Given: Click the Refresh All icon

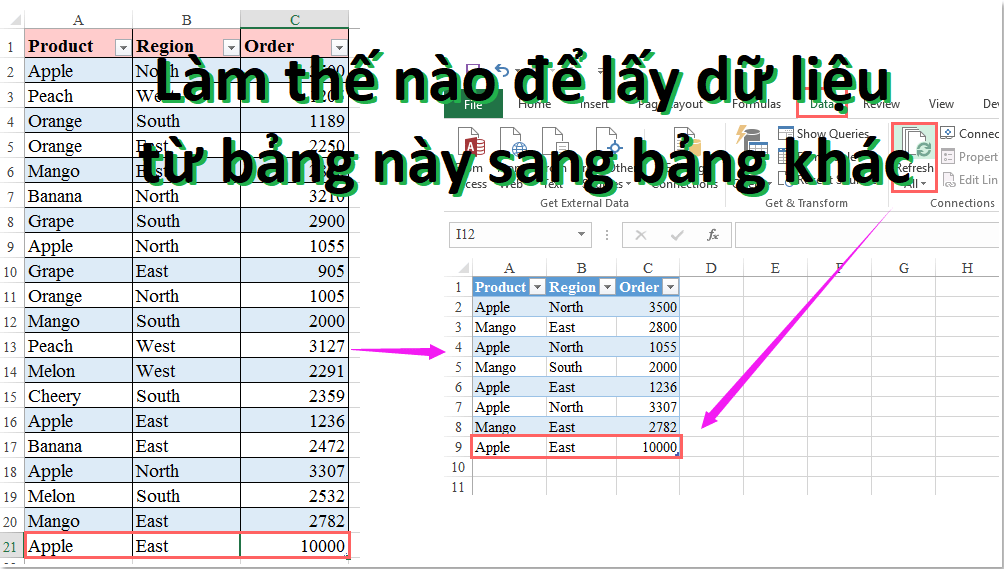Looking at the screenshot, I should [913, 148].
